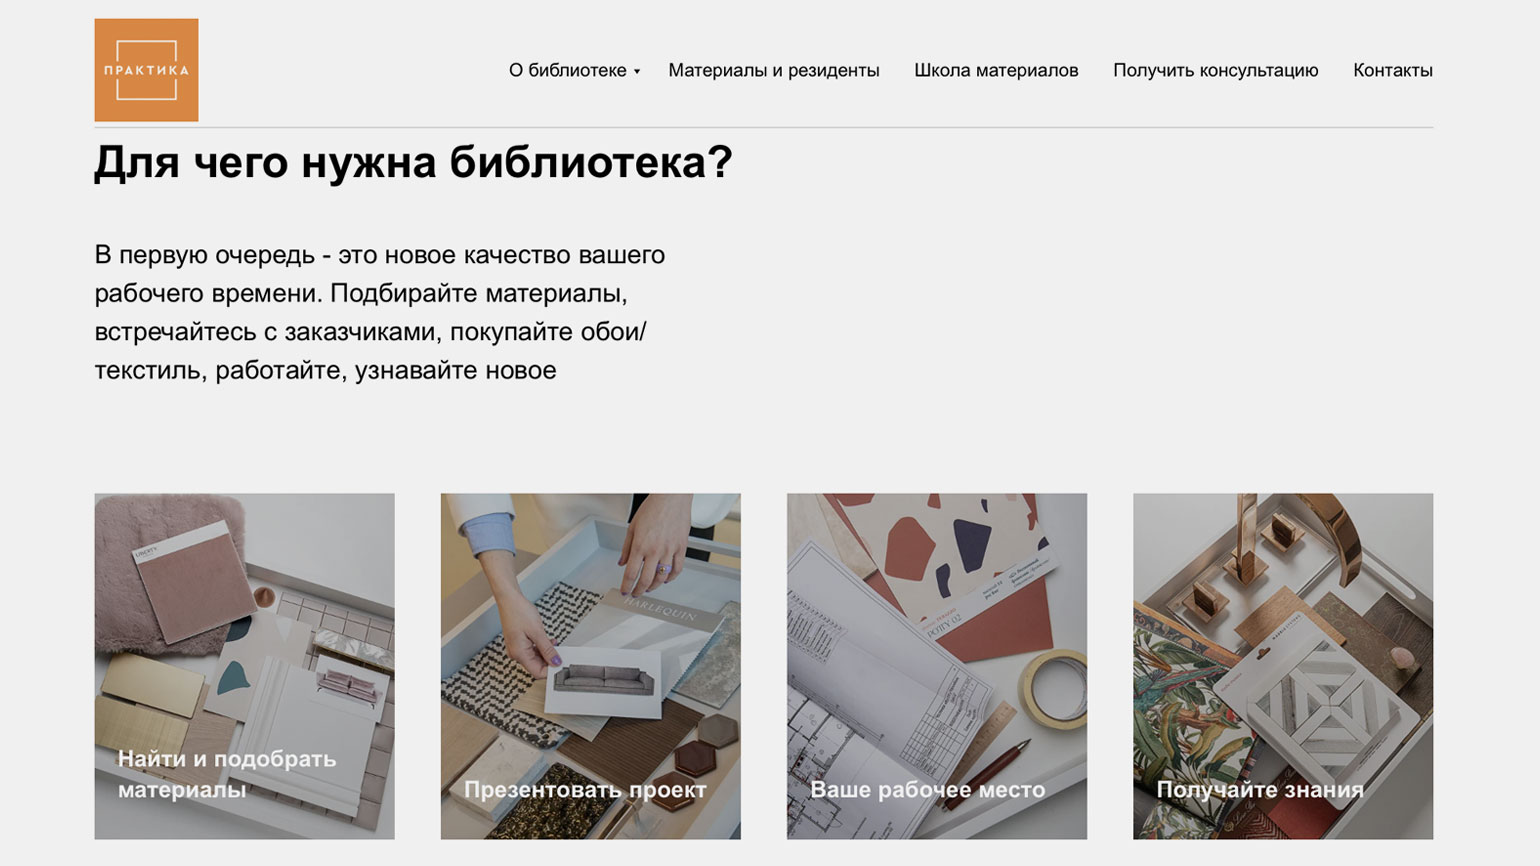Image resolution: width=1540 pixels, height=866 pixels.
Task: Click the orange Практика logo
Action: coord(146,70)
